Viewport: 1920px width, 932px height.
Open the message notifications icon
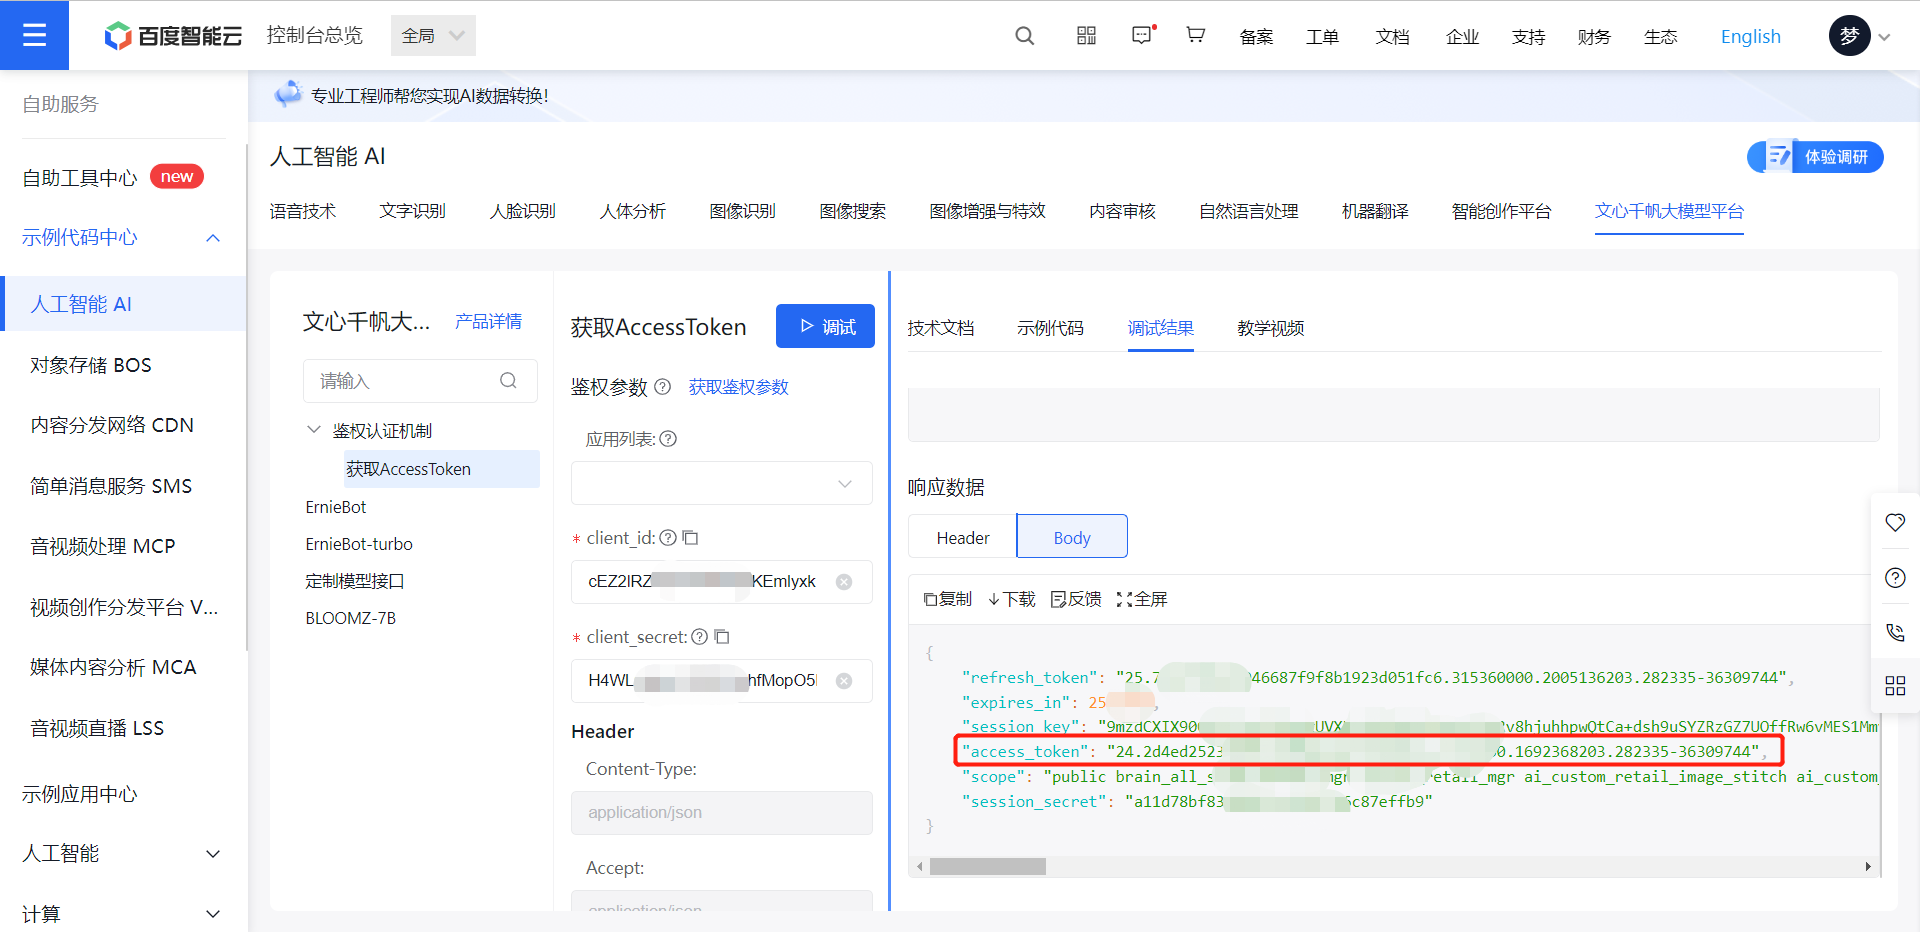pyautogui.click(x=1142, y=36)
